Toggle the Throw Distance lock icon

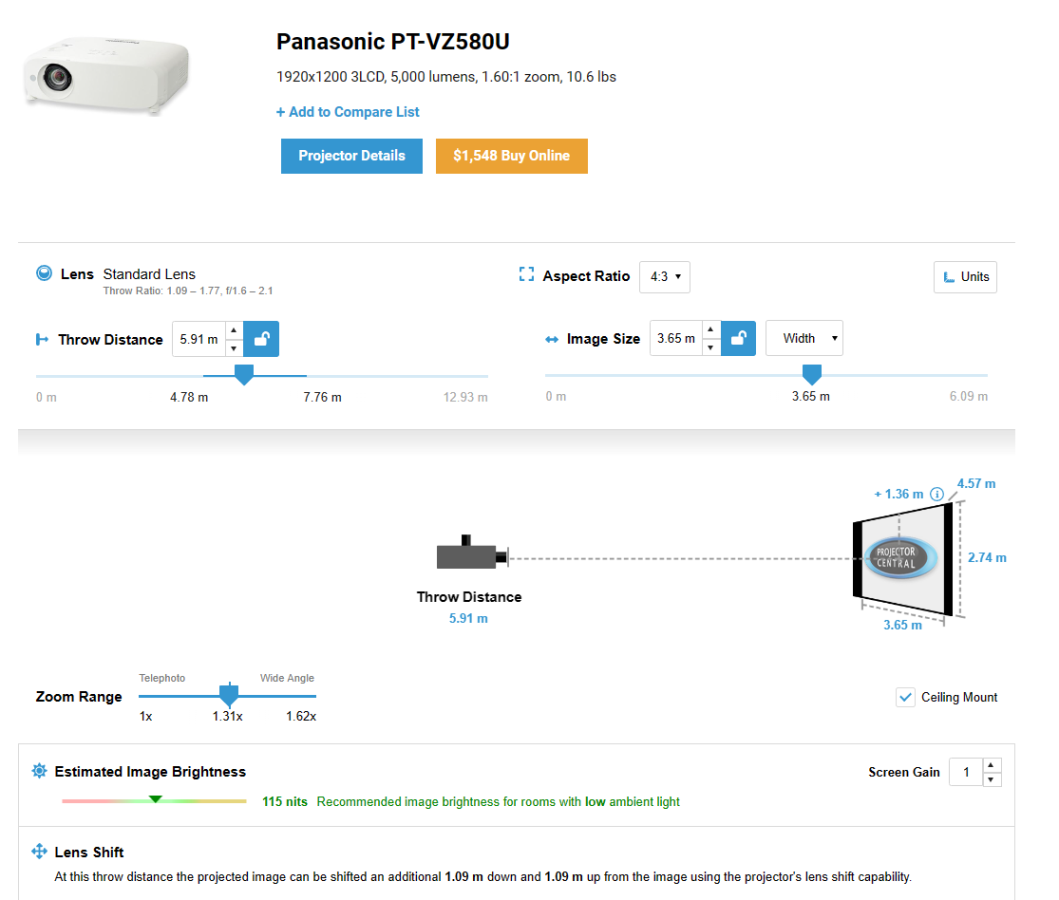click(x=261, y=339)
